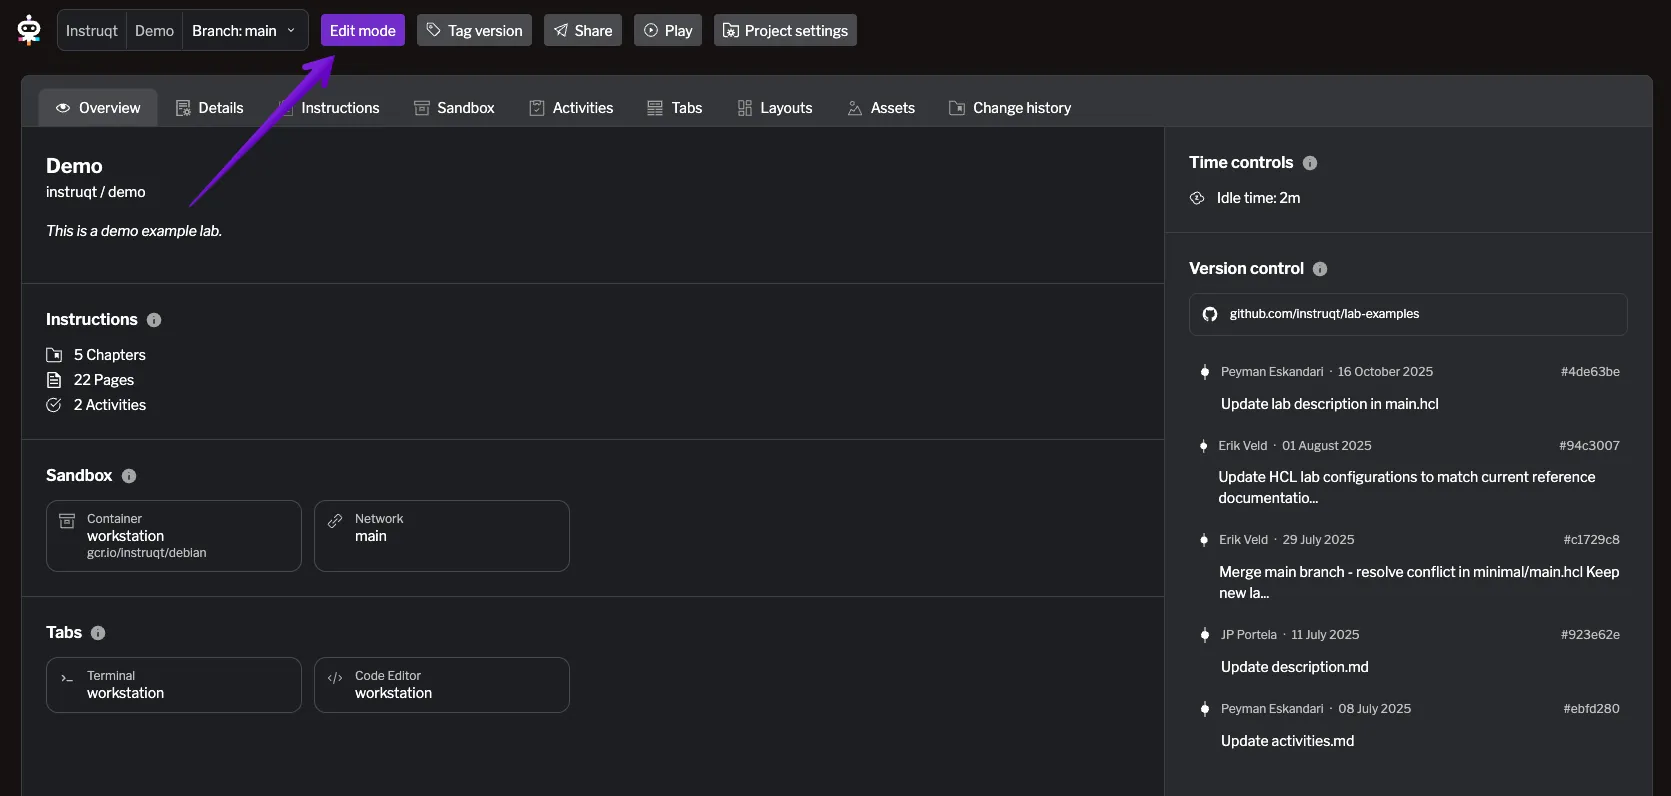Open the github.com/instruqt/lab-examples repository link
1671x796 pixels.
click(x=1324, y=314)
